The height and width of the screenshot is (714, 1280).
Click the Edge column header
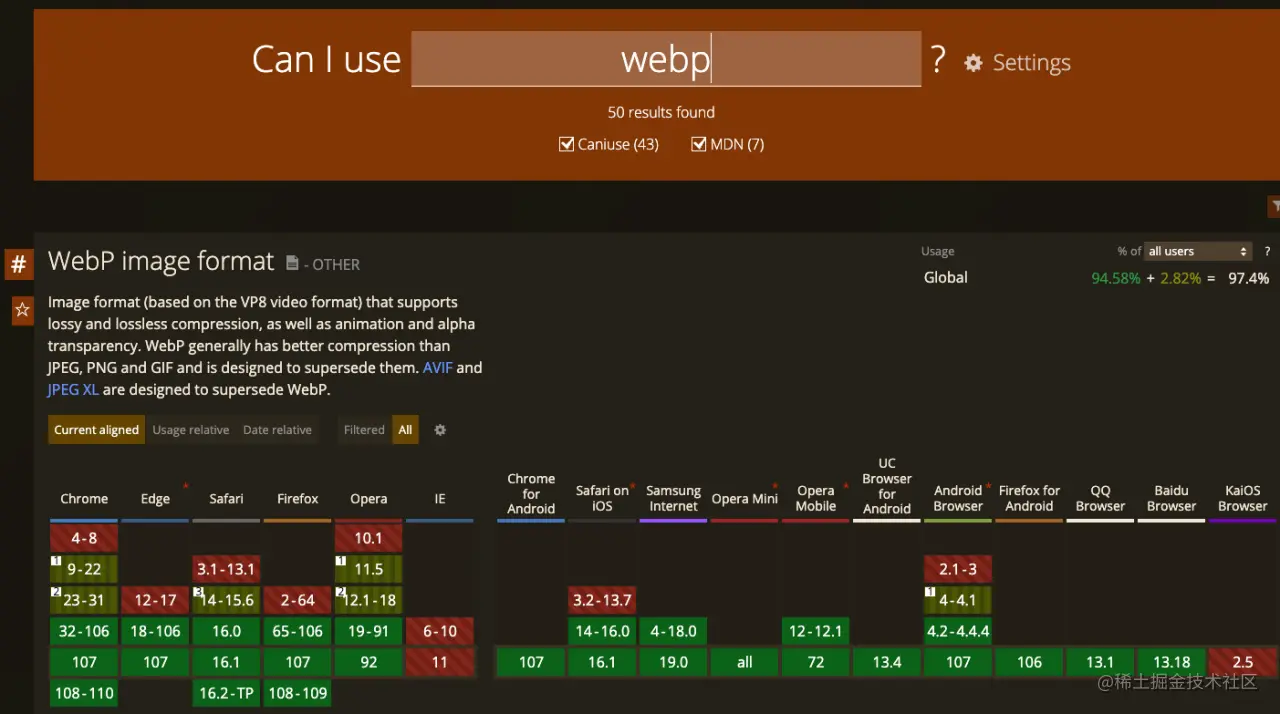coord(155,499)
